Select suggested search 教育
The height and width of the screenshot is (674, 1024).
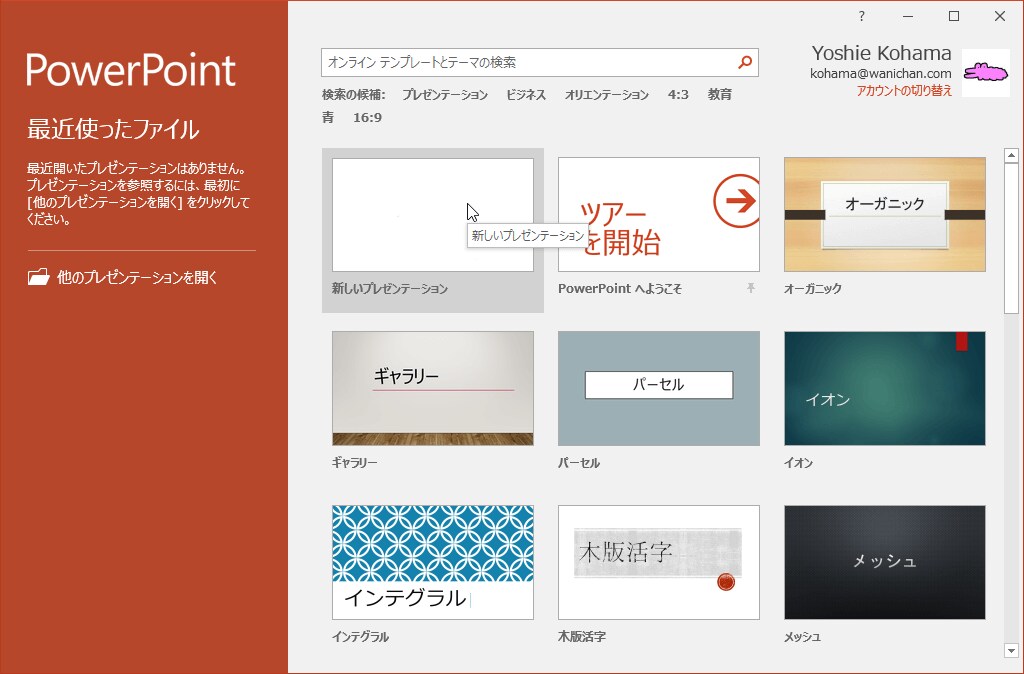[x=720, y=95]
